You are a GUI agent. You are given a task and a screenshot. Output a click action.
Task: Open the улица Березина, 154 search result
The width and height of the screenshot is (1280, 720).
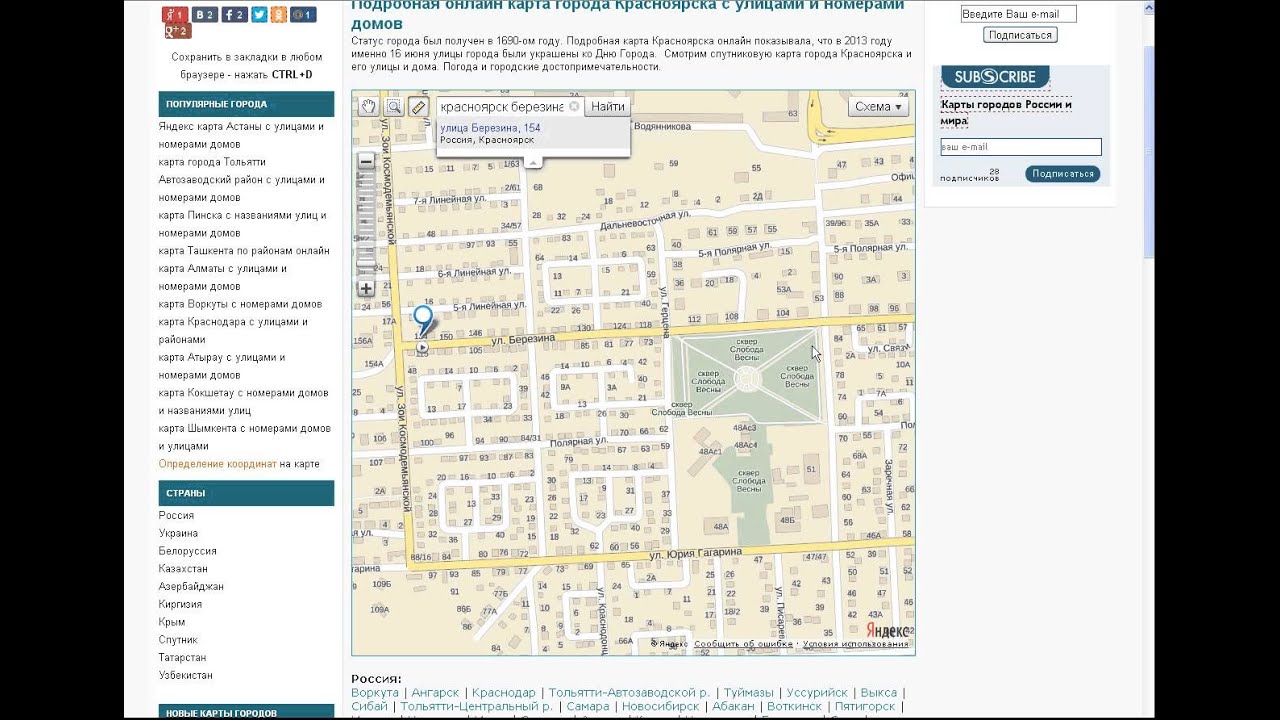pyautogui.click(x=490, y=128)
